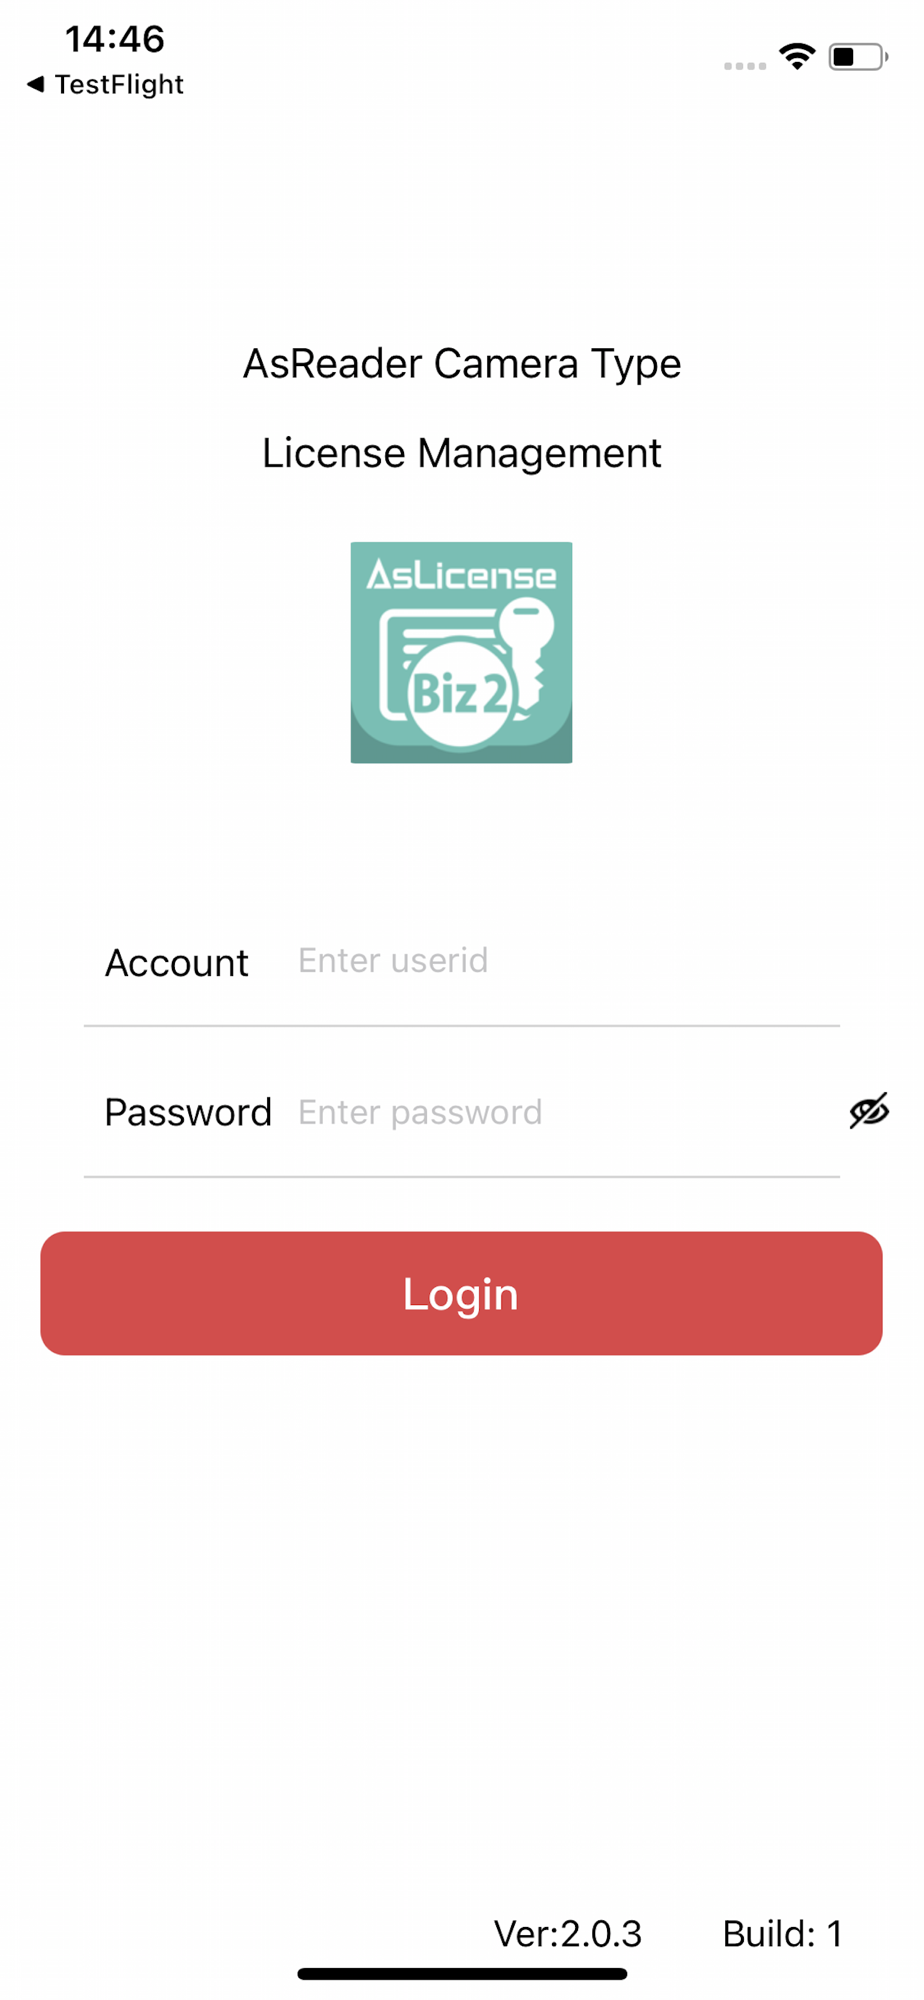Tap the Biz2 circle badge in the logo

[461, 692]
